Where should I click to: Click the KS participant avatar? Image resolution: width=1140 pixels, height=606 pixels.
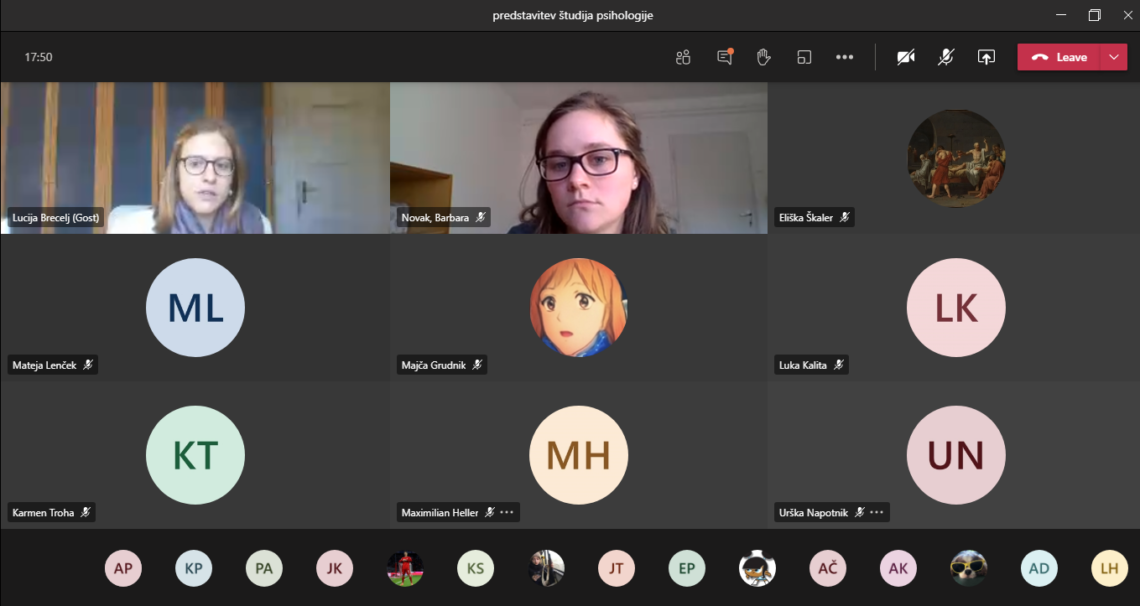(475, 568)
